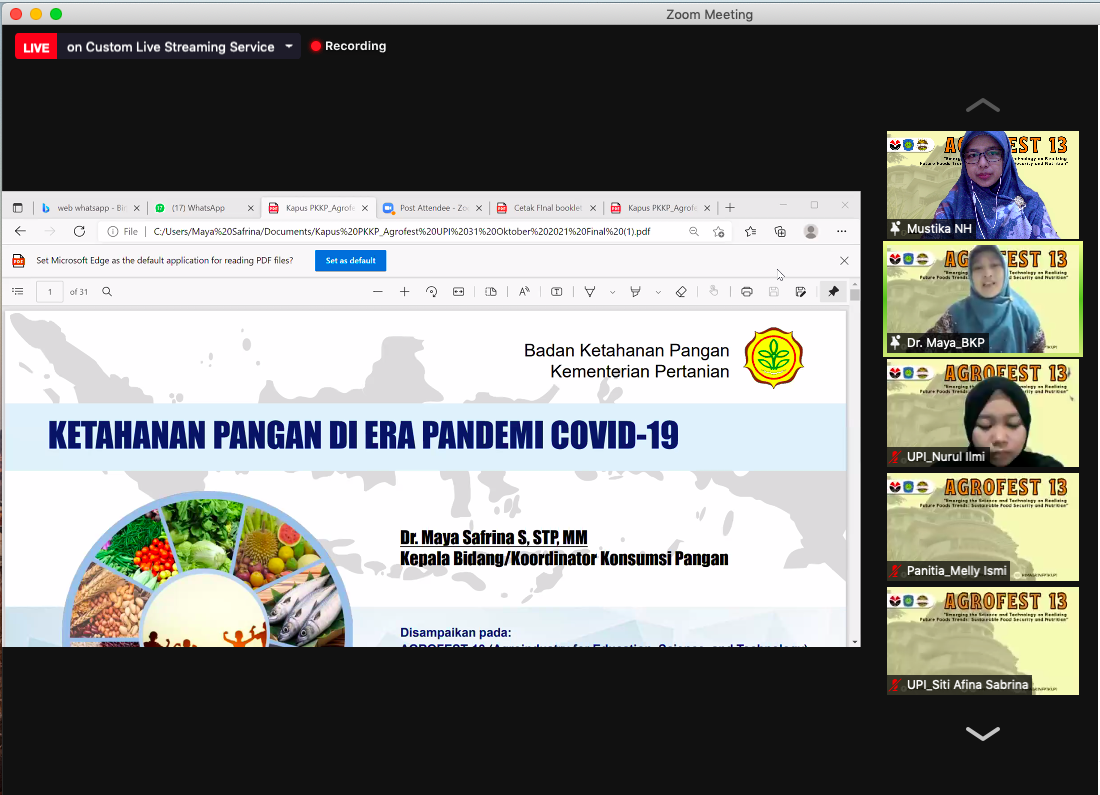Open the address bar zoom indicator
Image resolution: width=1100 pixels, height=795 pixels.
(x=694, y=232)
